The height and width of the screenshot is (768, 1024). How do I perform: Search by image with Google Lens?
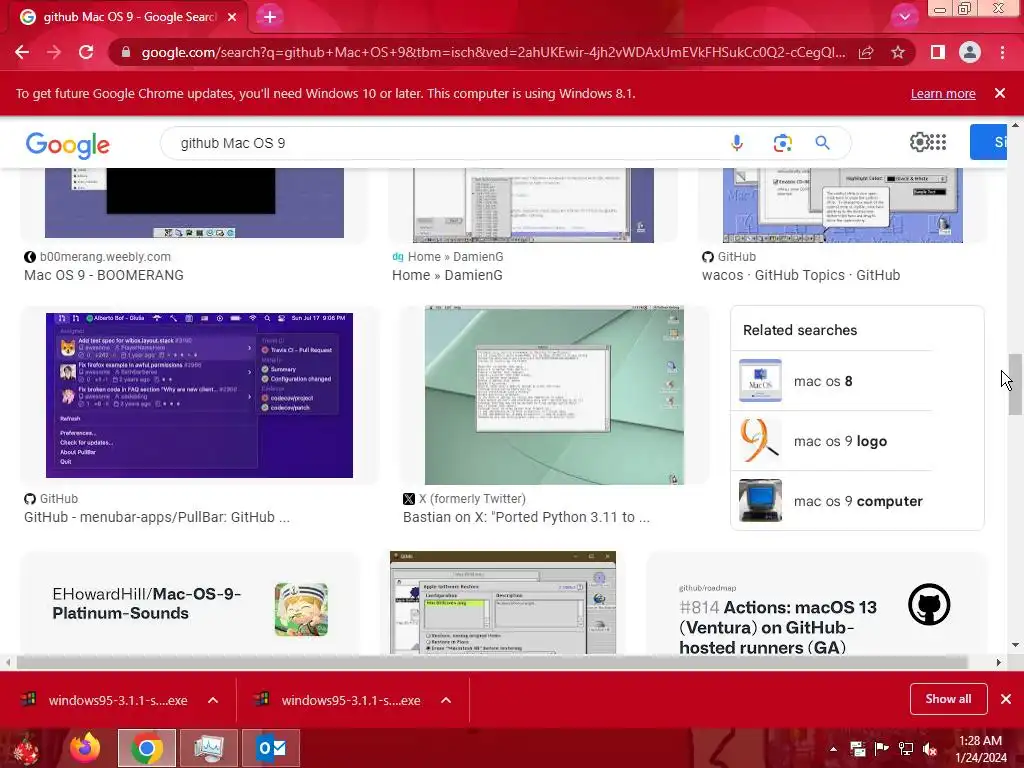point(782,143)
